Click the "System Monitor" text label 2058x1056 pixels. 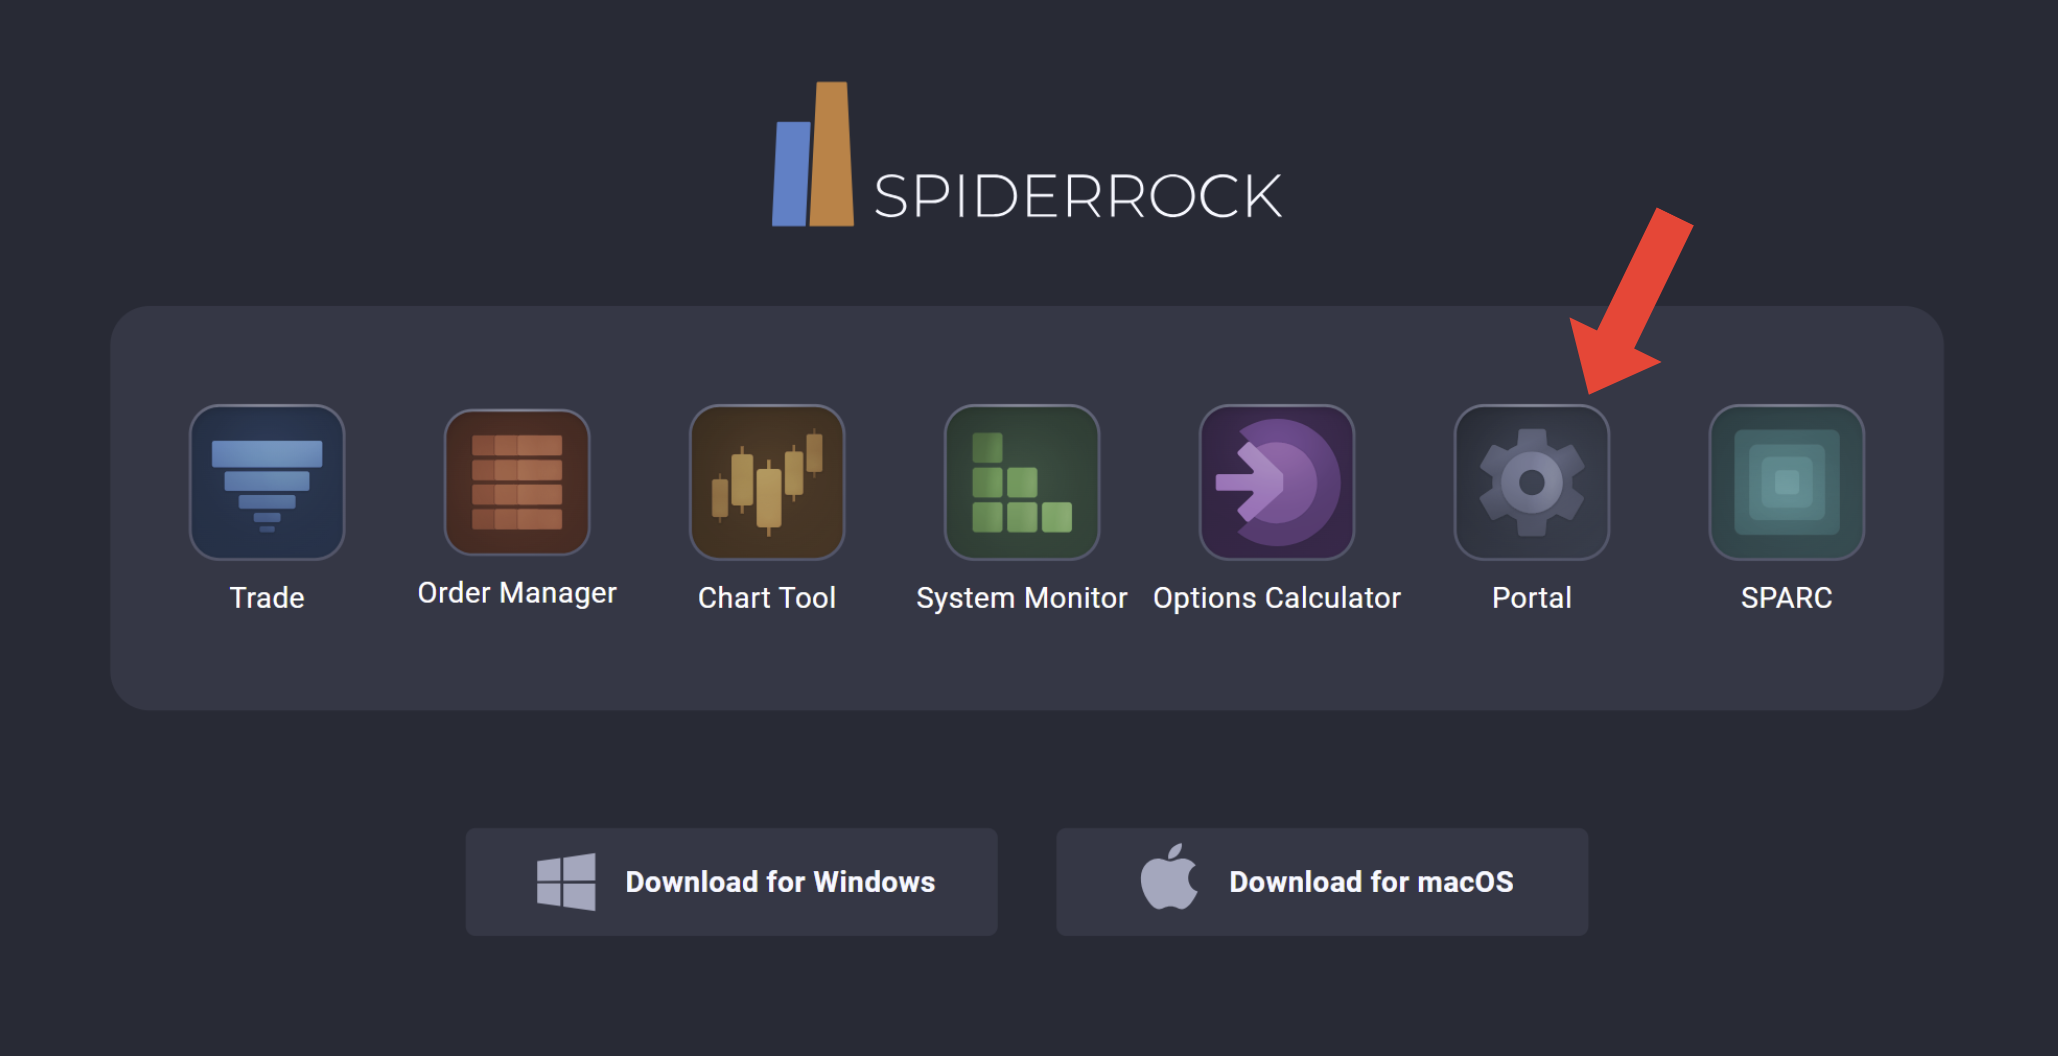(1021, 598)
